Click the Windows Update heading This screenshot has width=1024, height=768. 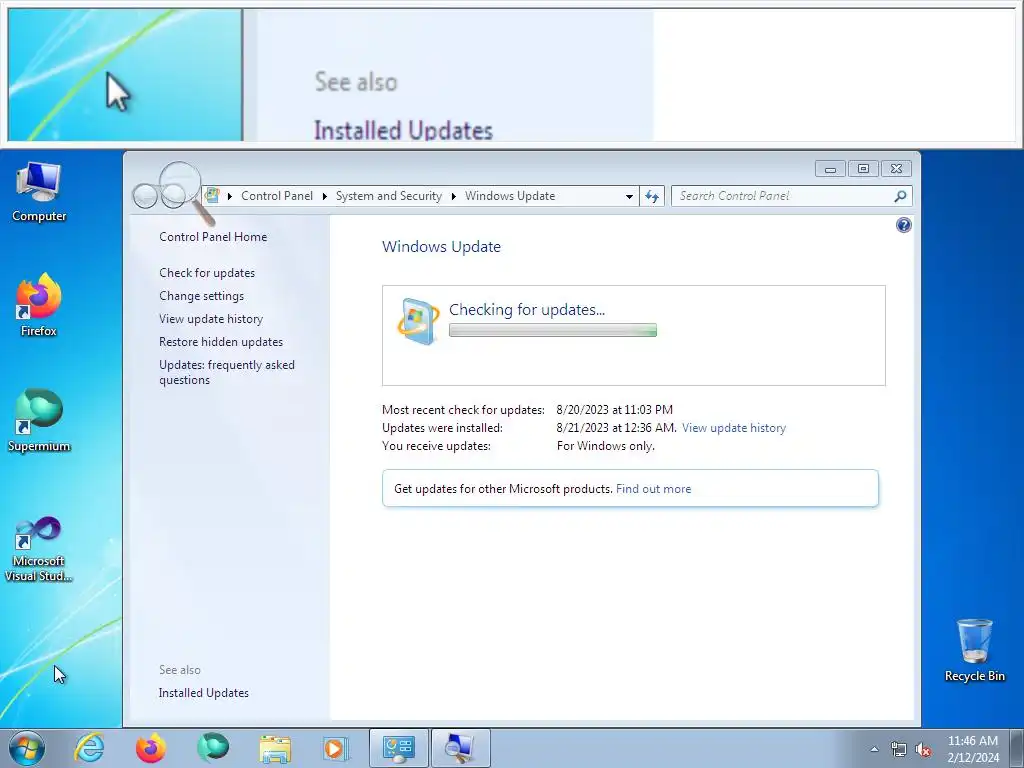[441, 247]
